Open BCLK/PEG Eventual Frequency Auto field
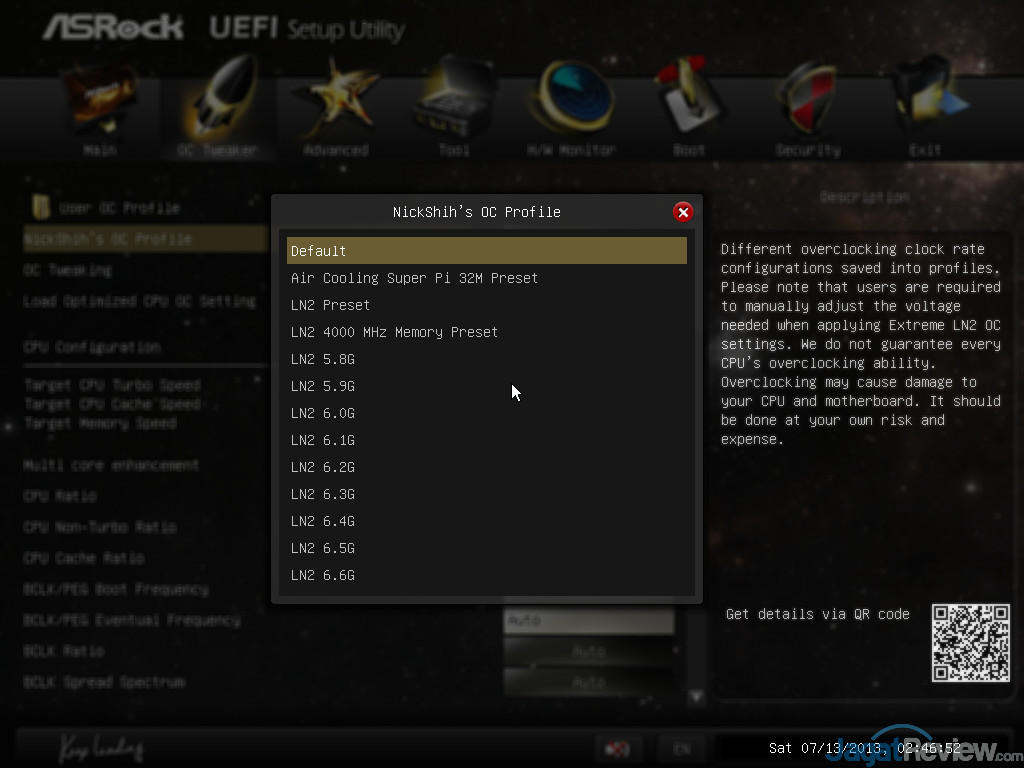 pyautogui.click(x=588, y=620)
